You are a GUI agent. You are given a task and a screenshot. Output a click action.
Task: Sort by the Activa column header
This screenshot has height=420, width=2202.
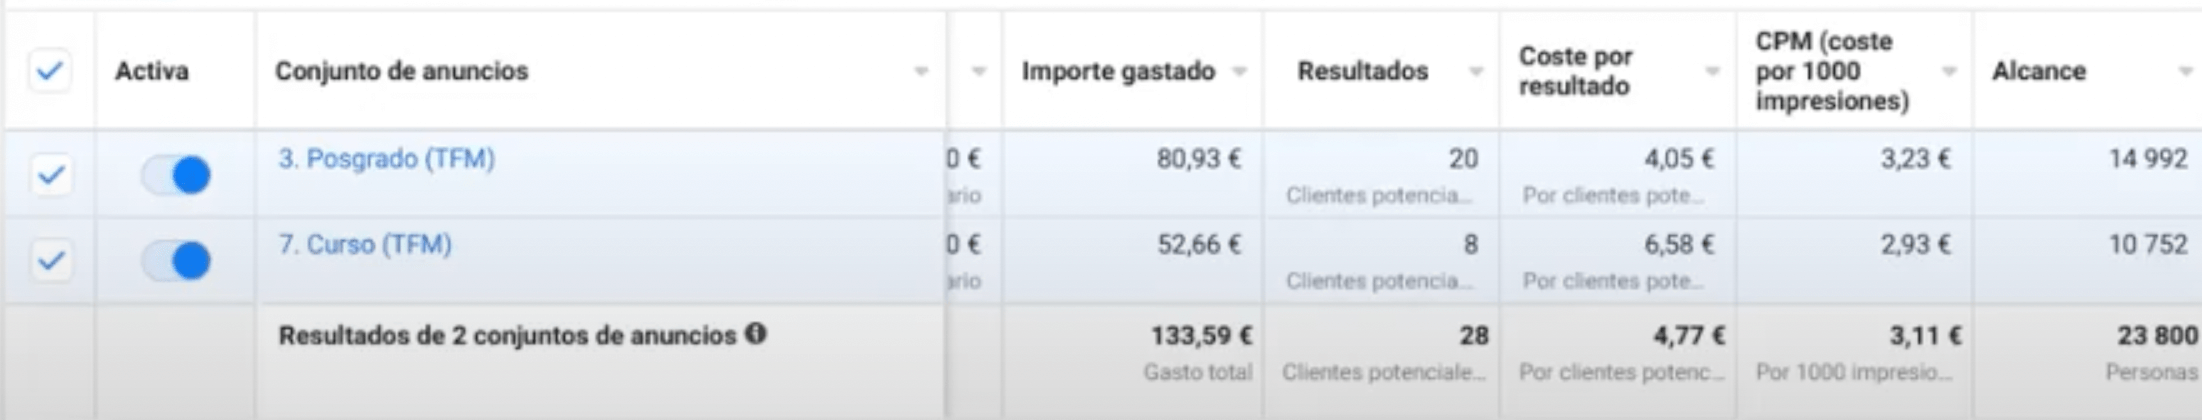(152, 71)
